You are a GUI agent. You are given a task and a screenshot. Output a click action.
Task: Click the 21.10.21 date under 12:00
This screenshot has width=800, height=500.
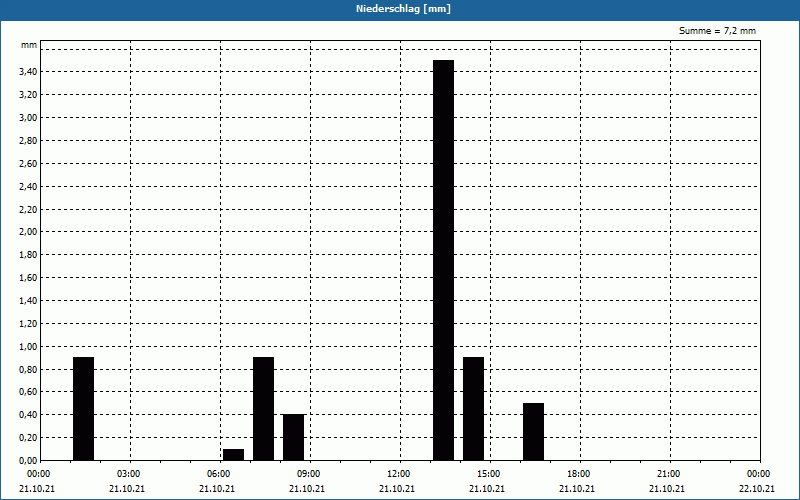pos(397,489)
